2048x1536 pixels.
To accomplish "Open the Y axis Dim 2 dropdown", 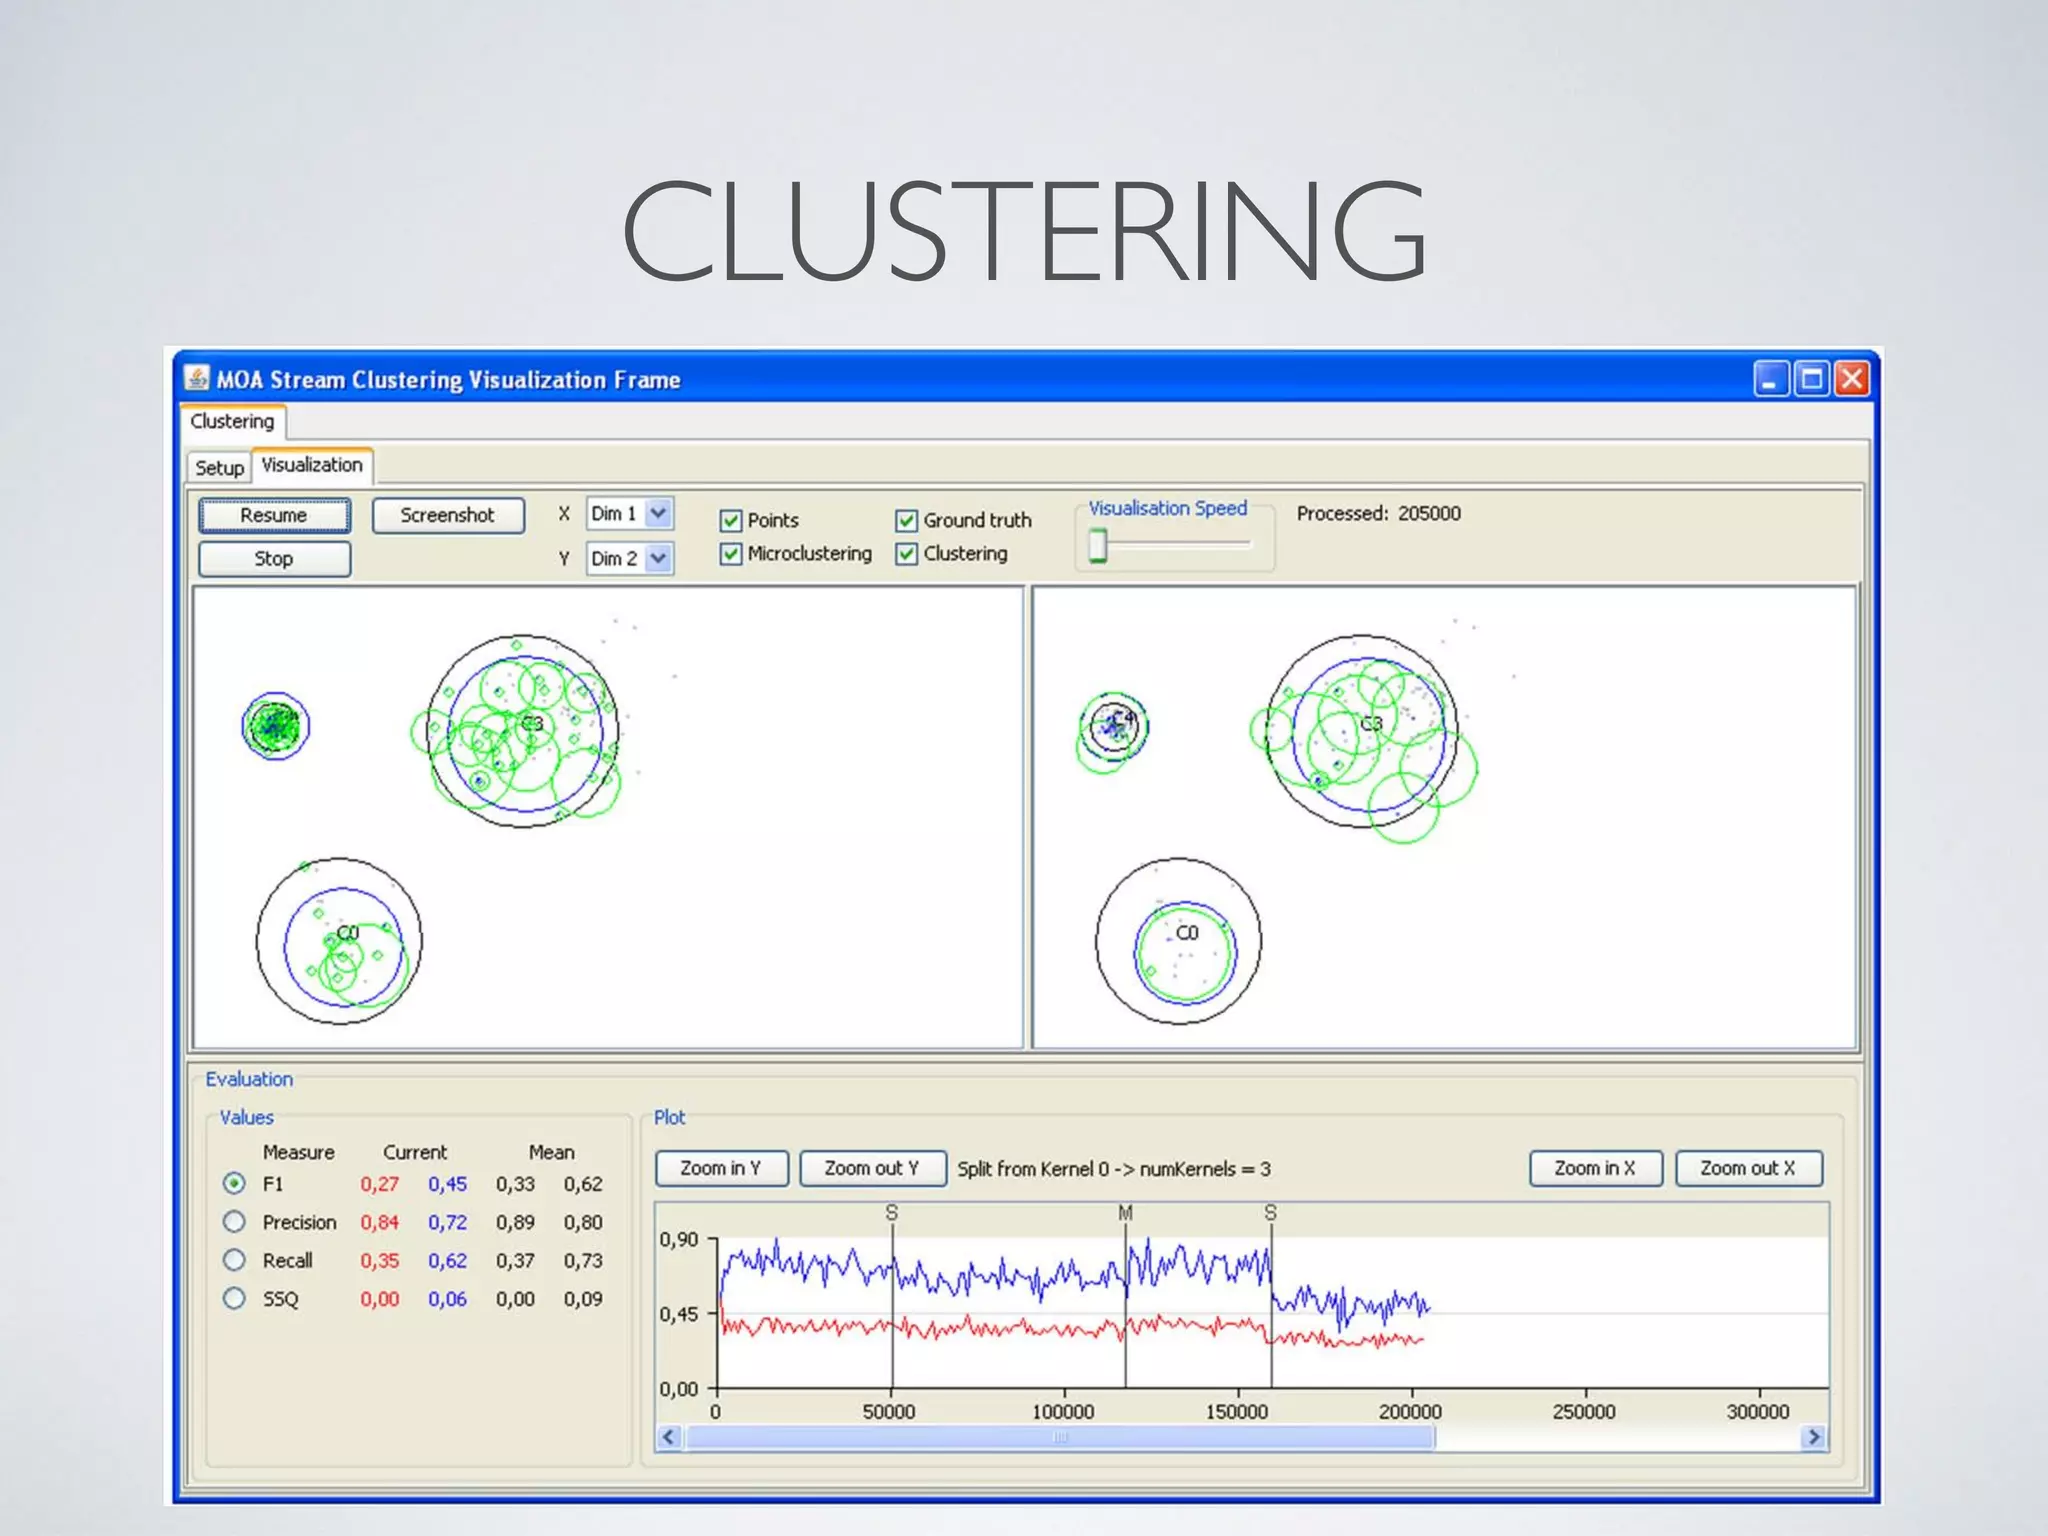I will (x=630, y=558).
